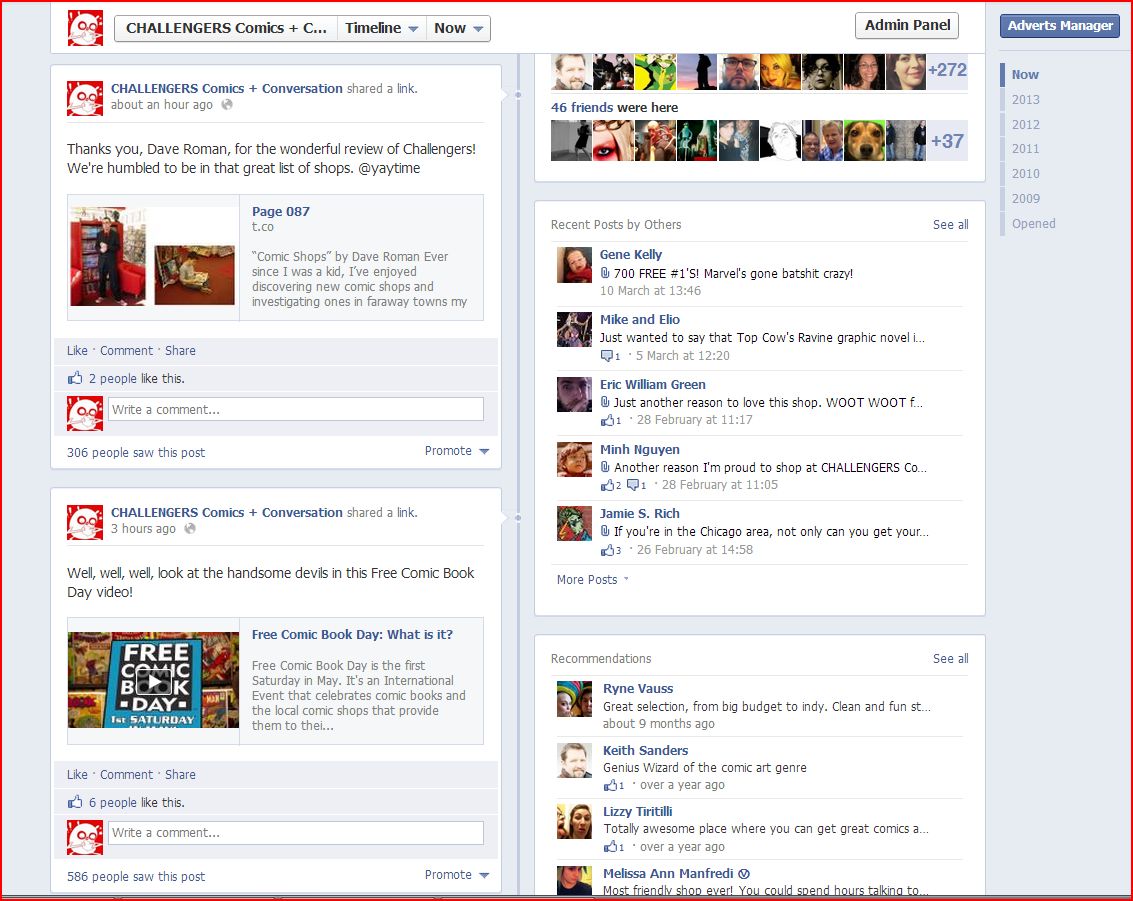This screenshot has height=901, width=1133.
Task: Click the verified badge beside Melissa Ann Manfredi
Action: point(744,874)
